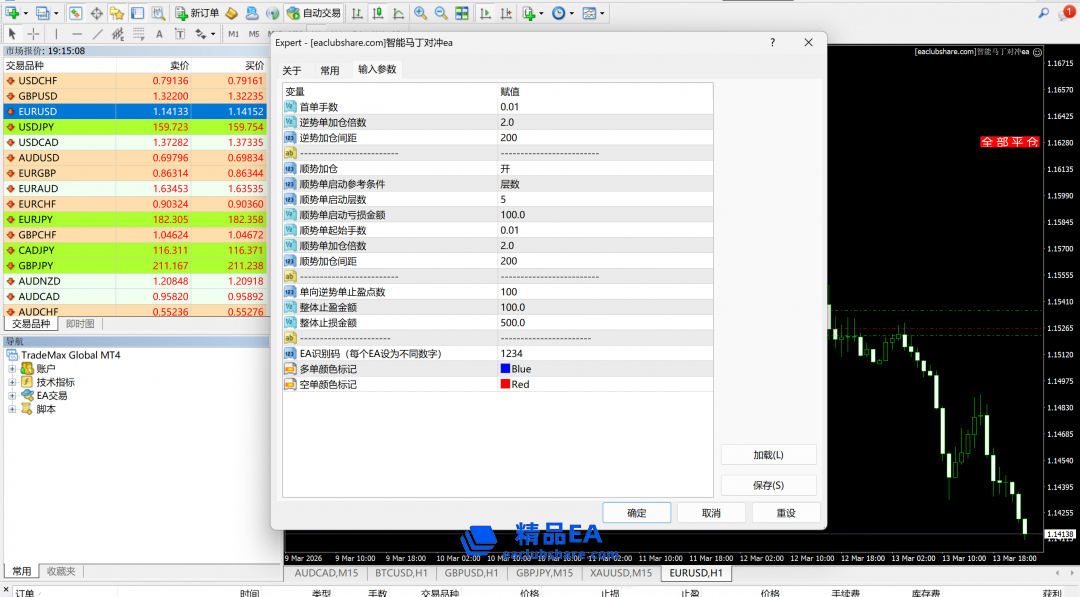Switch to the 常用 tab in the dialog
Image resolution: width=1080 pixels, height=597 pixels.
click(329, 70)
